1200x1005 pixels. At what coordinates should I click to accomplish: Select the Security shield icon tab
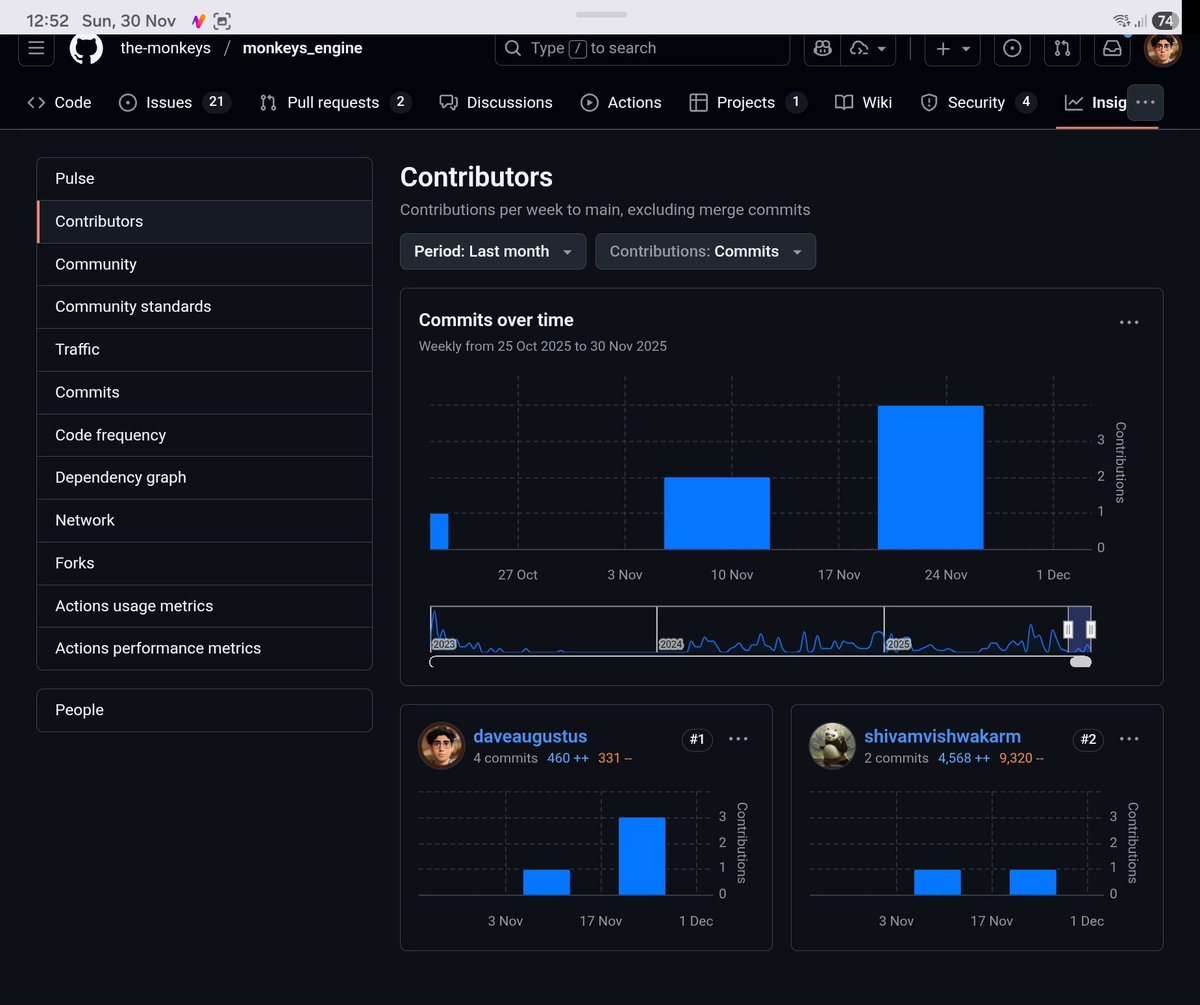tap(930, 102)
